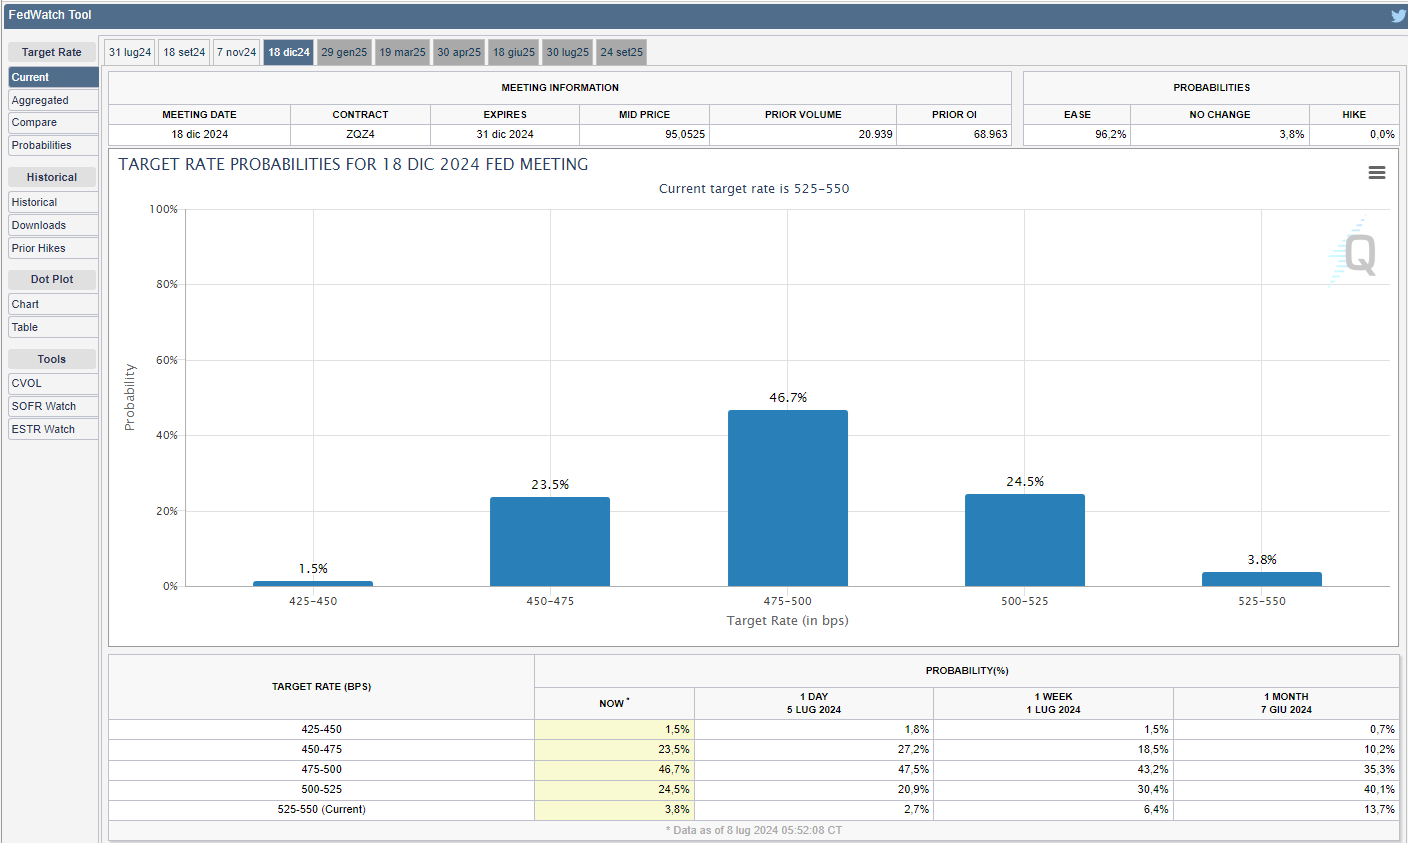
Task: Open the chart hamburger menu
Action: coord(1376,173)
